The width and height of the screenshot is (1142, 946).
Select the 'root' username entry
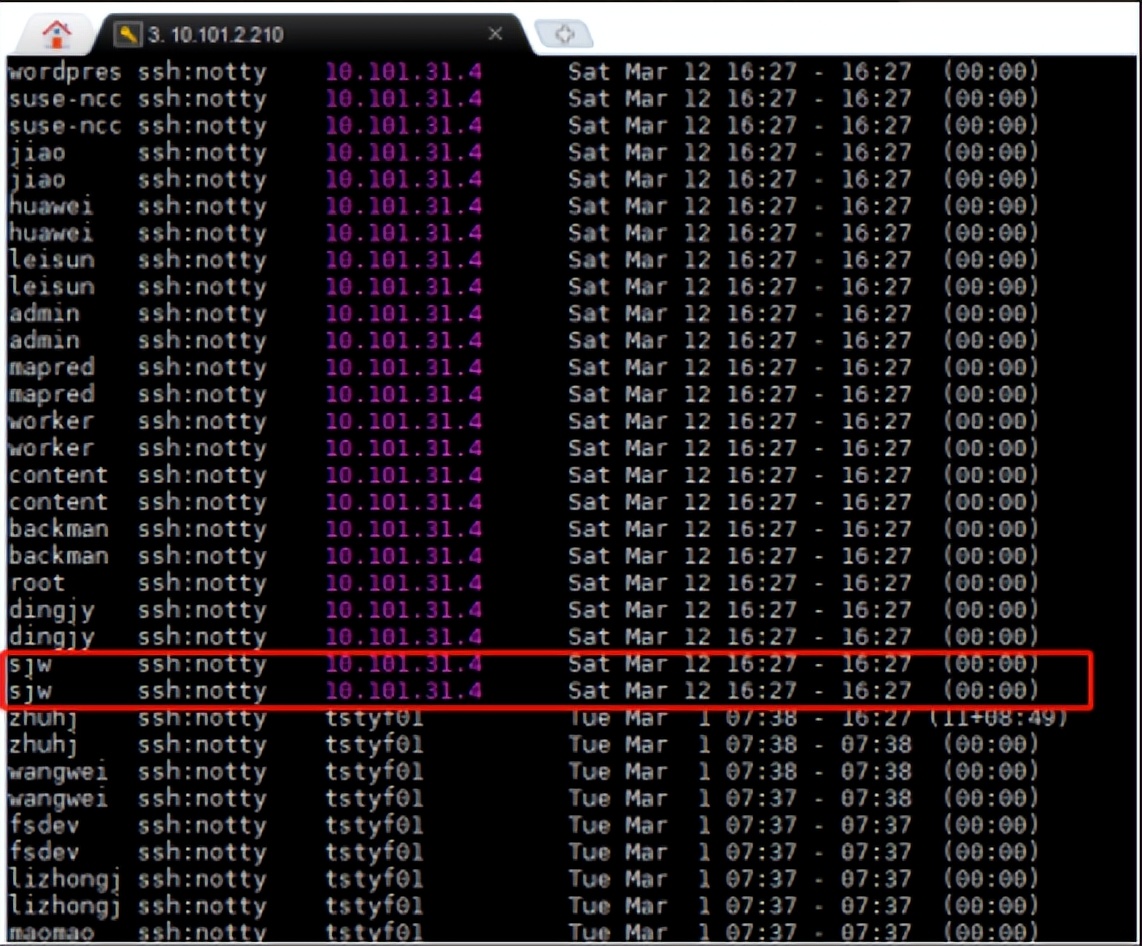36,583
